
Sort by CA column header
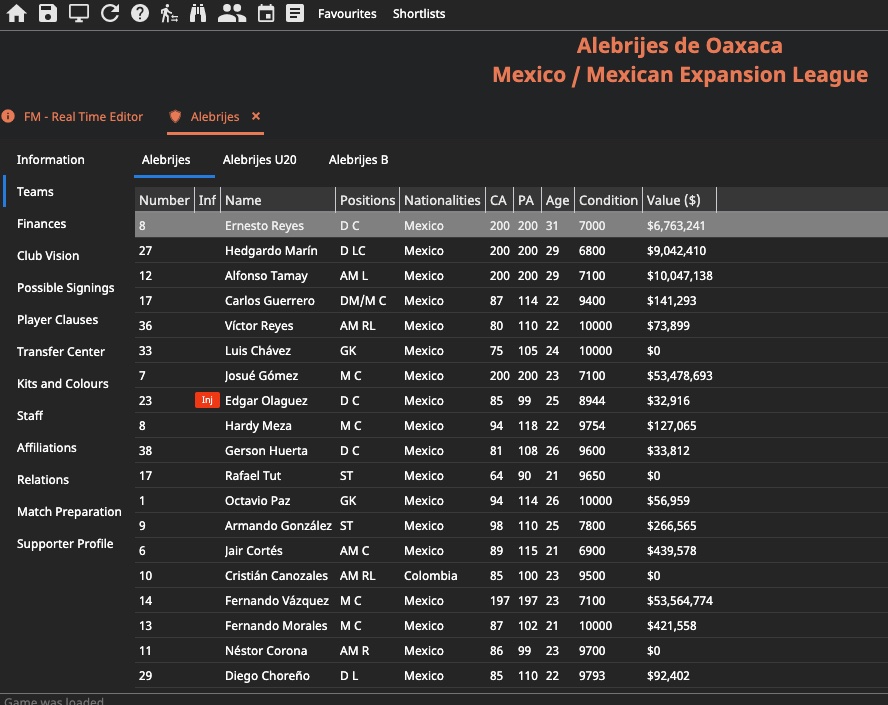[499, 200]
